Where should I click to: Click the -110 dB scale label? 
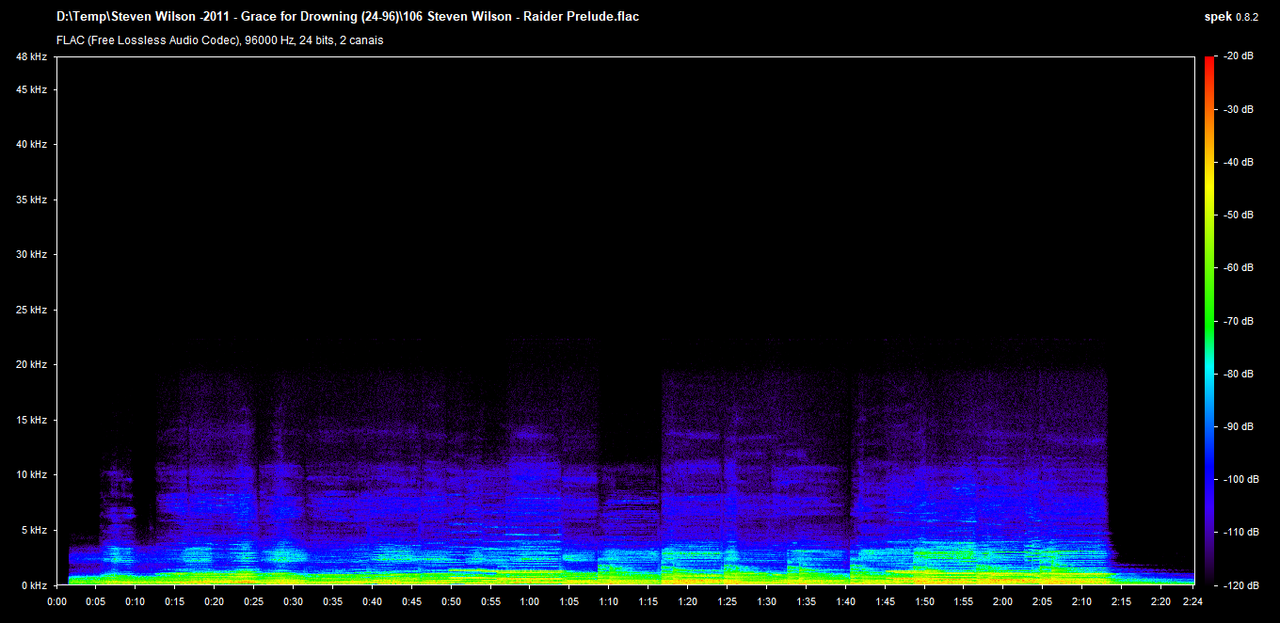coord(1242,532)
